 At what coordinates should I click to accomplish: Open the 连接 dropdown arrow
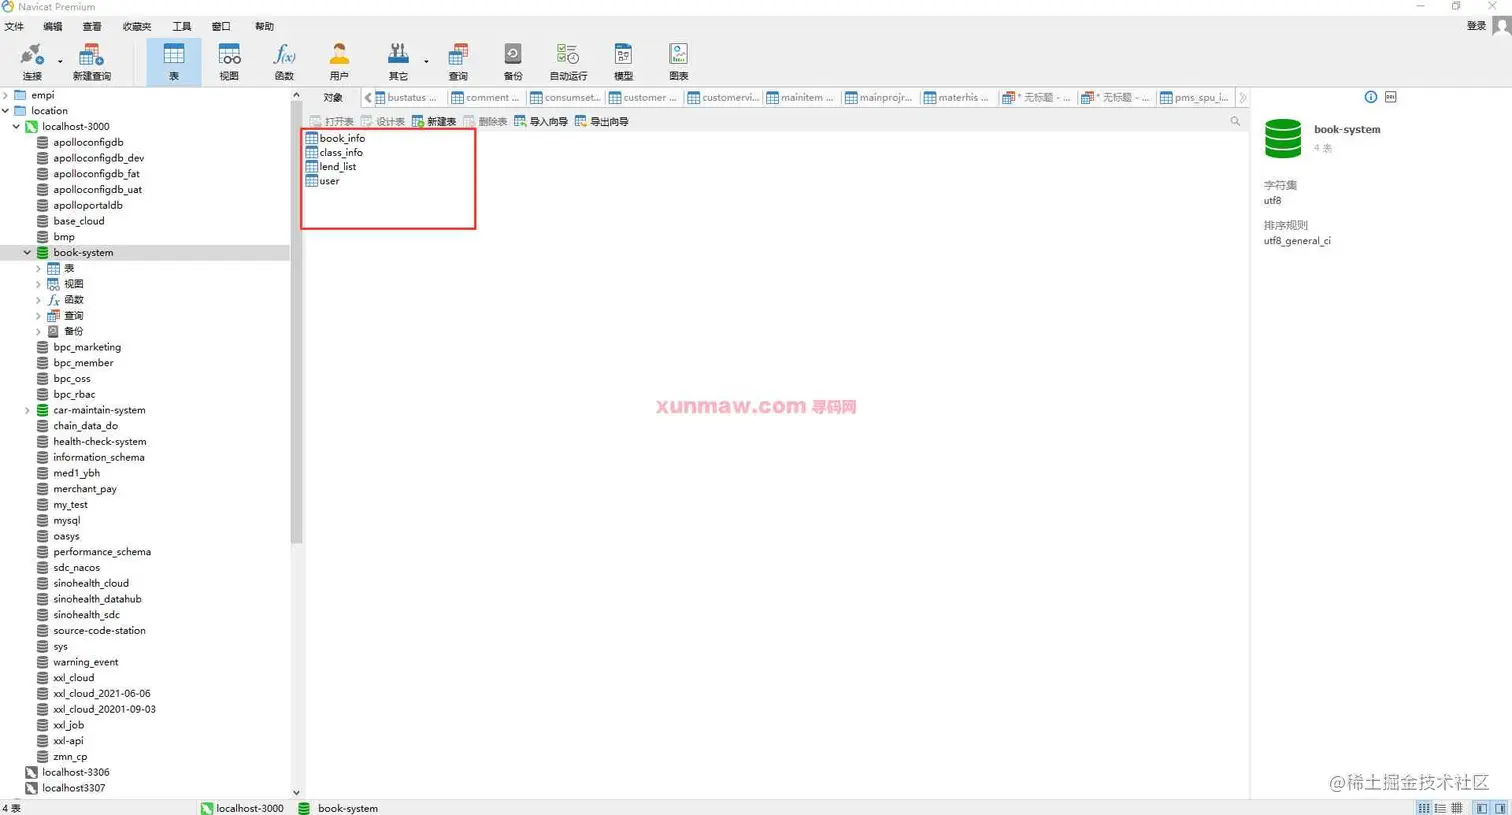click(x=60, y=62)
